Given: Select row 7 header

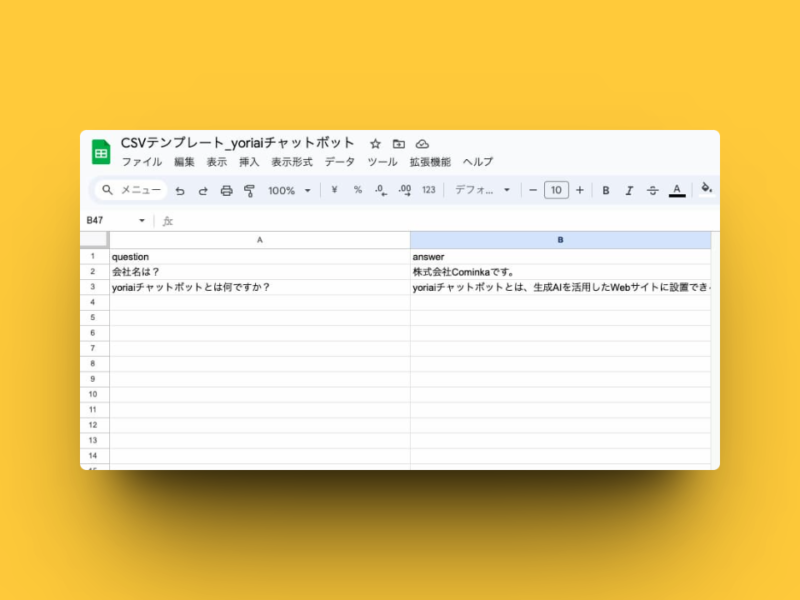Looking at the screenshot, I should 94,348.
